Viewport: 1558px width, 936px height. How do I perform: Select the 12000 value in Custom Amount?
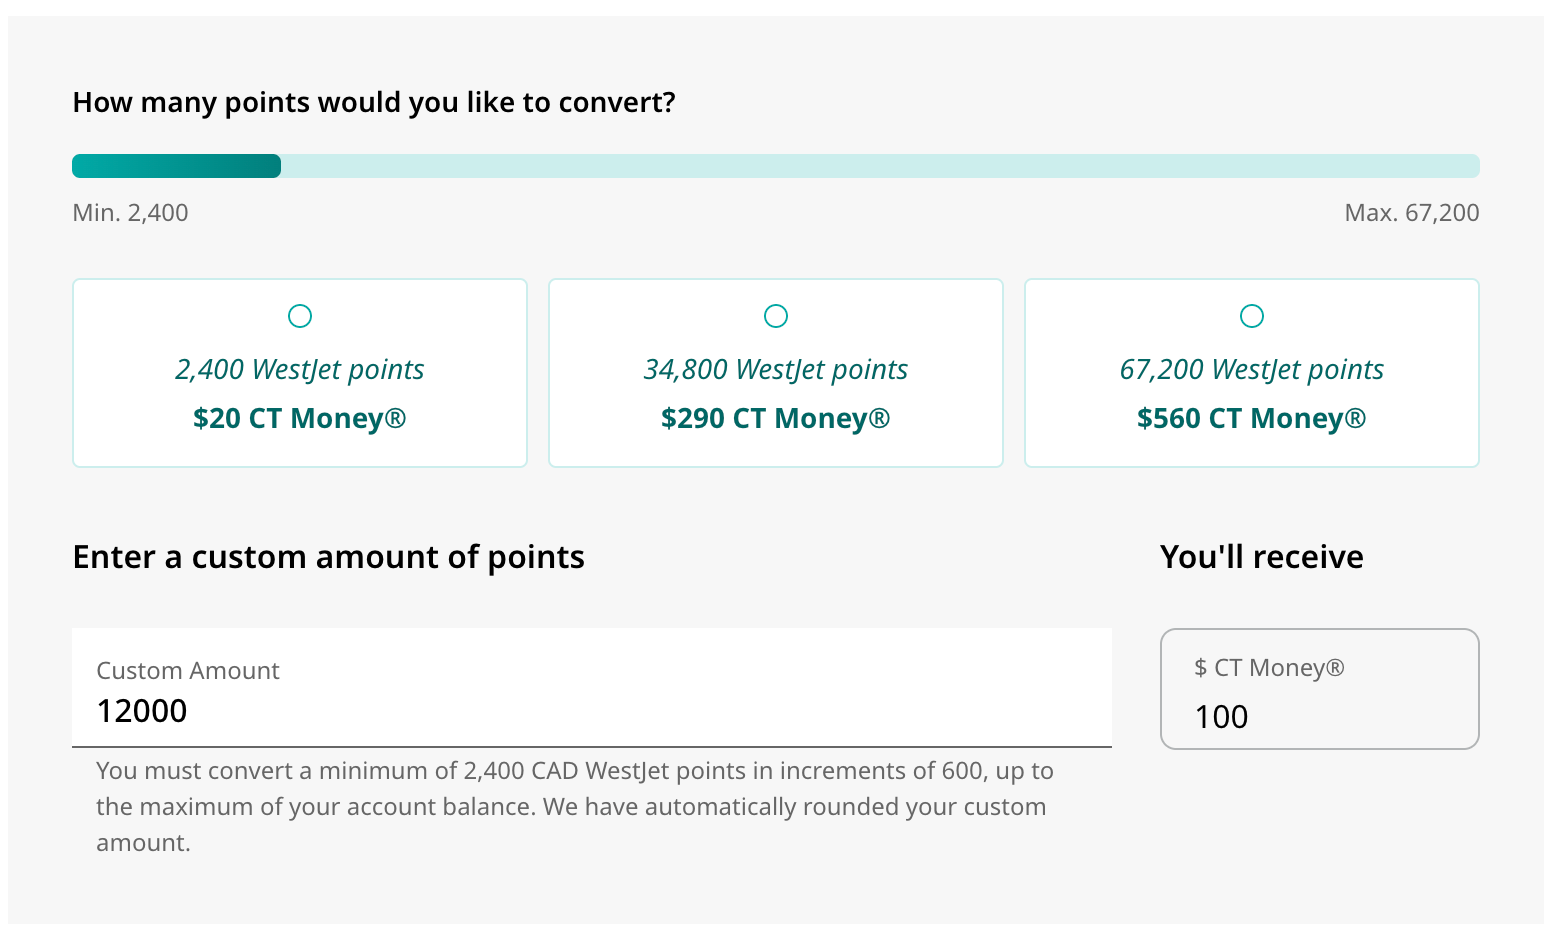[x=141, y=711]
